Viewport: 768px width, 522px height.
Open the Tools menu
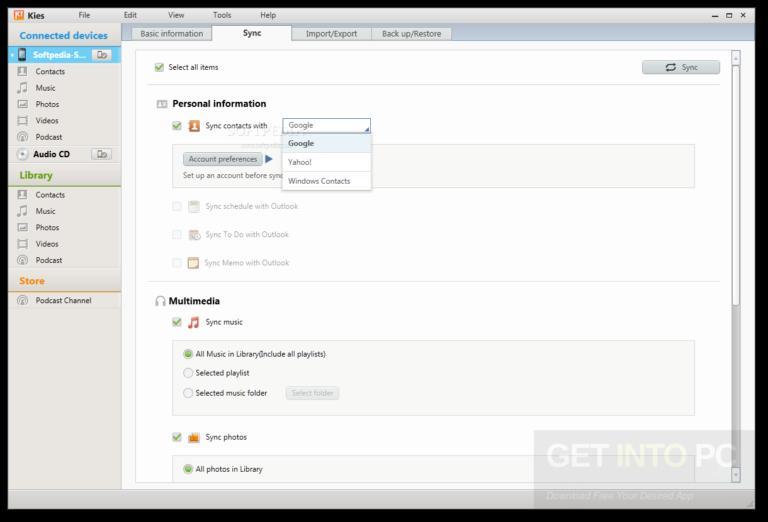(221, 15)
